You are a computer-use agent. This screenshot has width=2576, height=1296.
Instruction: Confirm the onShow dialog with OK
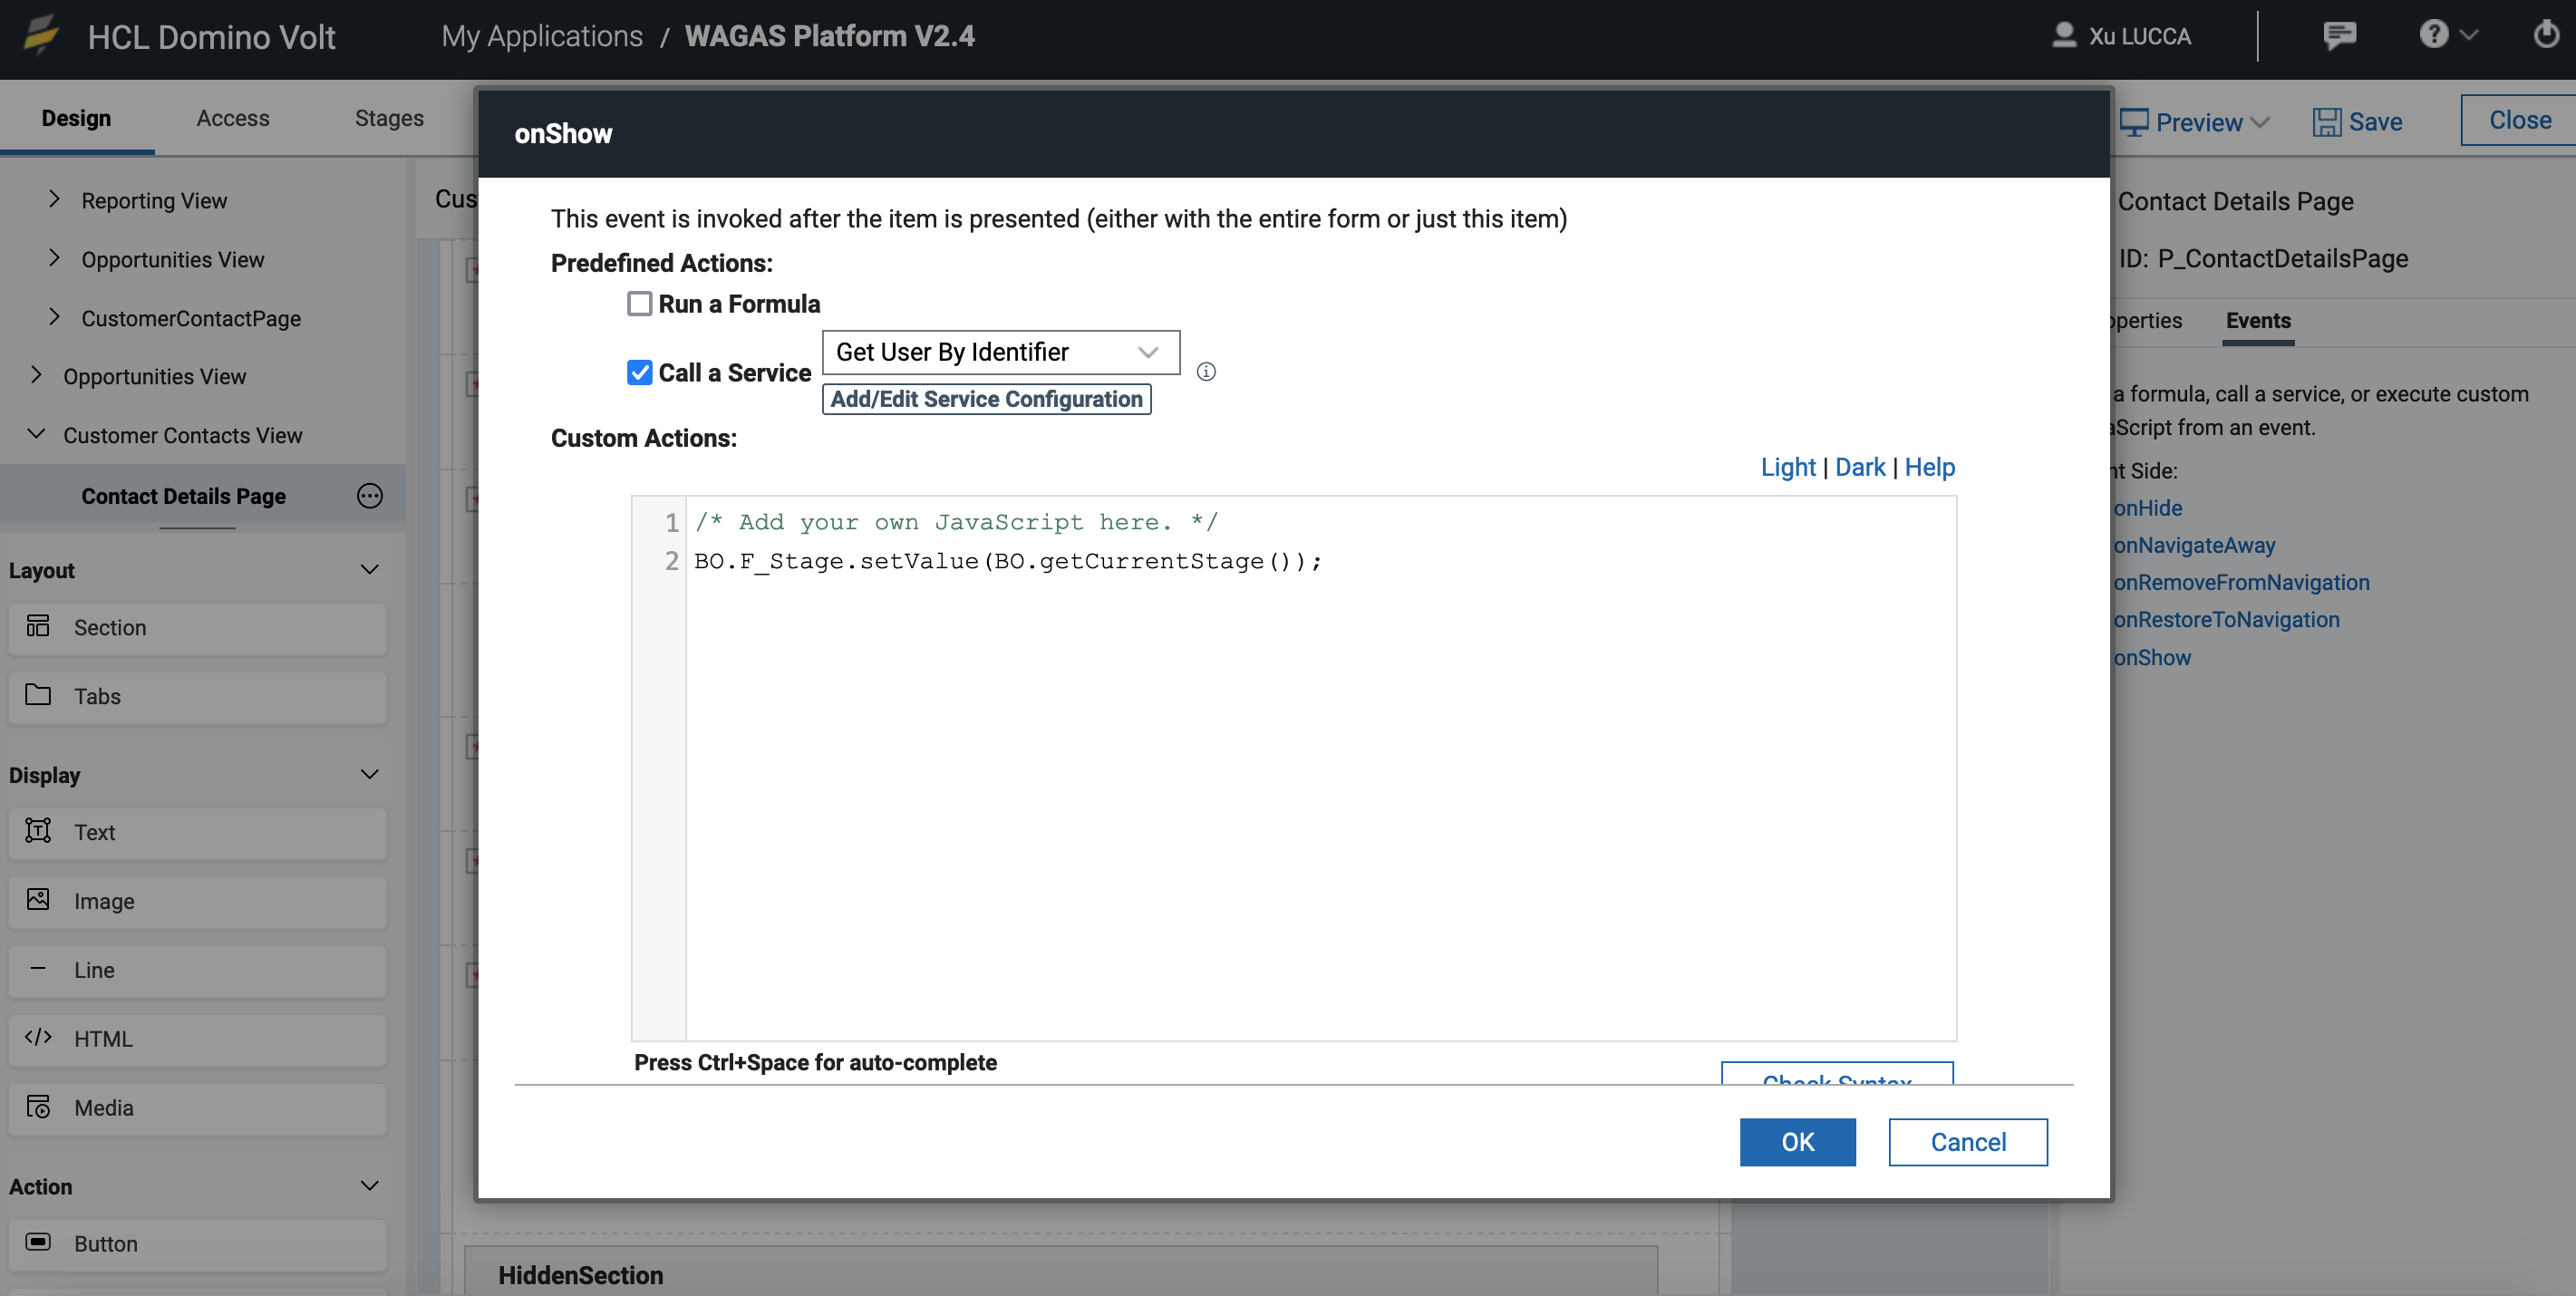[1797, 1142]
